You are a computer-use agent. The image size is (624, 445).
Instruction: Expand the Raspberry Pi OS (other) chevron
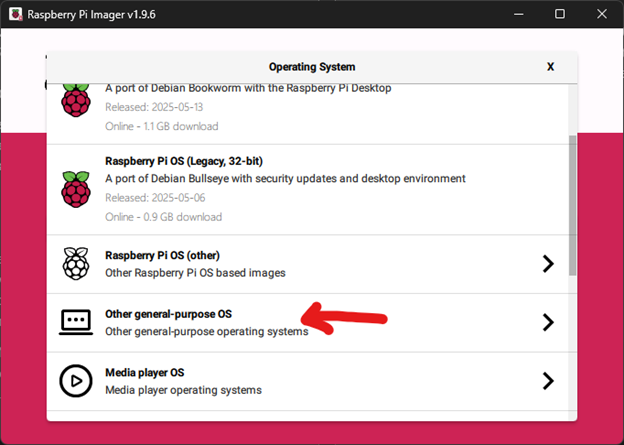click(548, 263)
